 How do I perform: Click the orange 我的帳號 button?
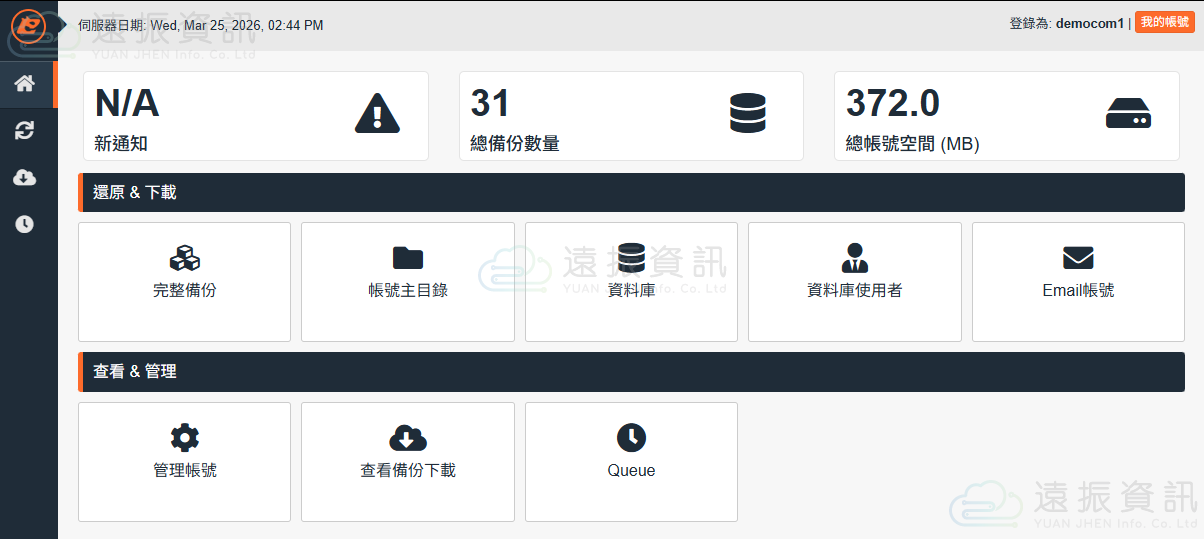point(1164,22)
